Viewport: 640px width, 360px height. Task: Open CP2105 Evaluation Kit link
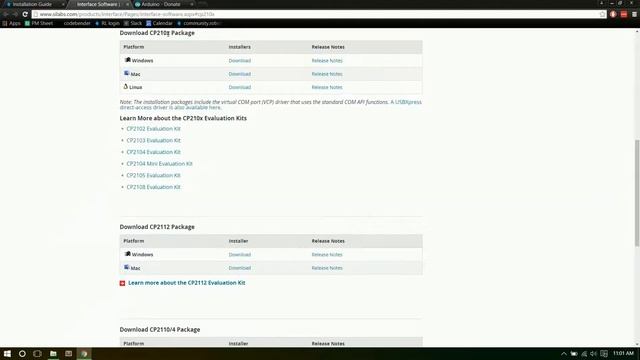(153, 175)
